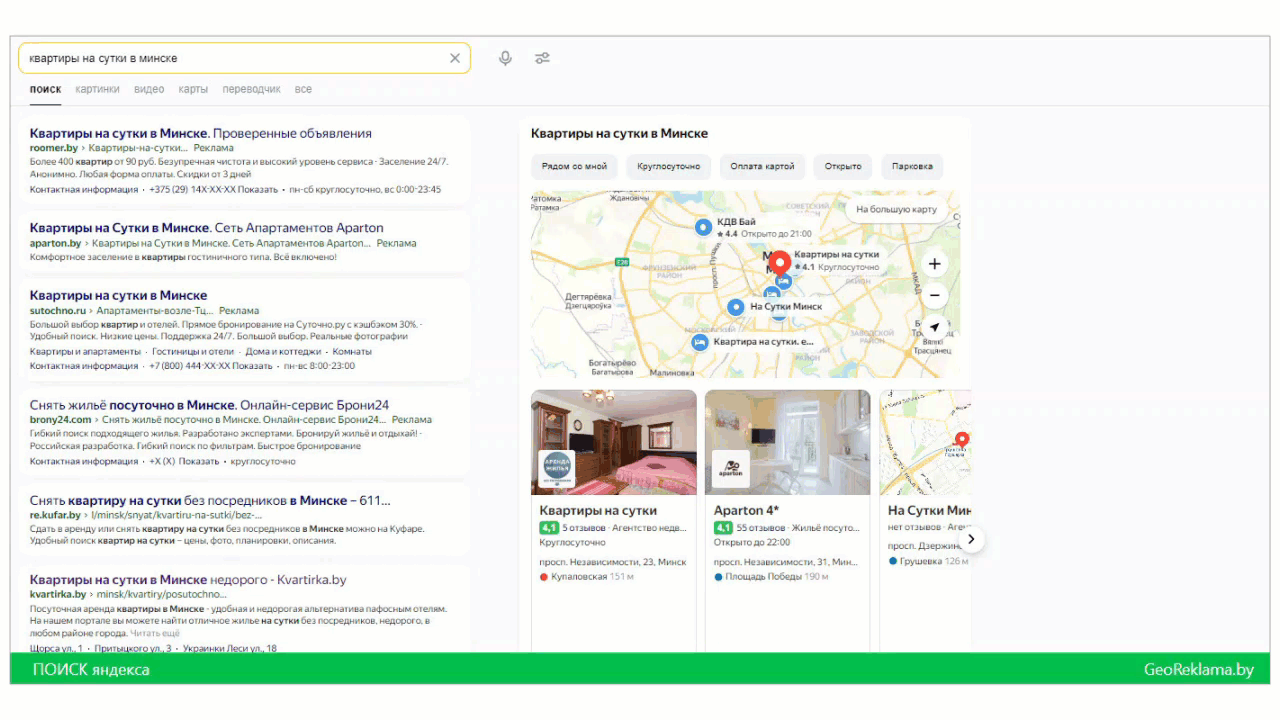View 5 отзывов of Квартиры на сутки
The height and width of the screenshot is (720, 1280).
[584, 527]
